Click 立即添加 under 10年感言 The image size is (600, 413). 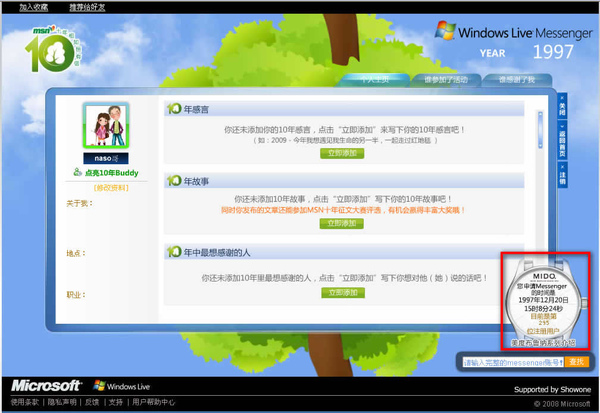coord(342,153)
